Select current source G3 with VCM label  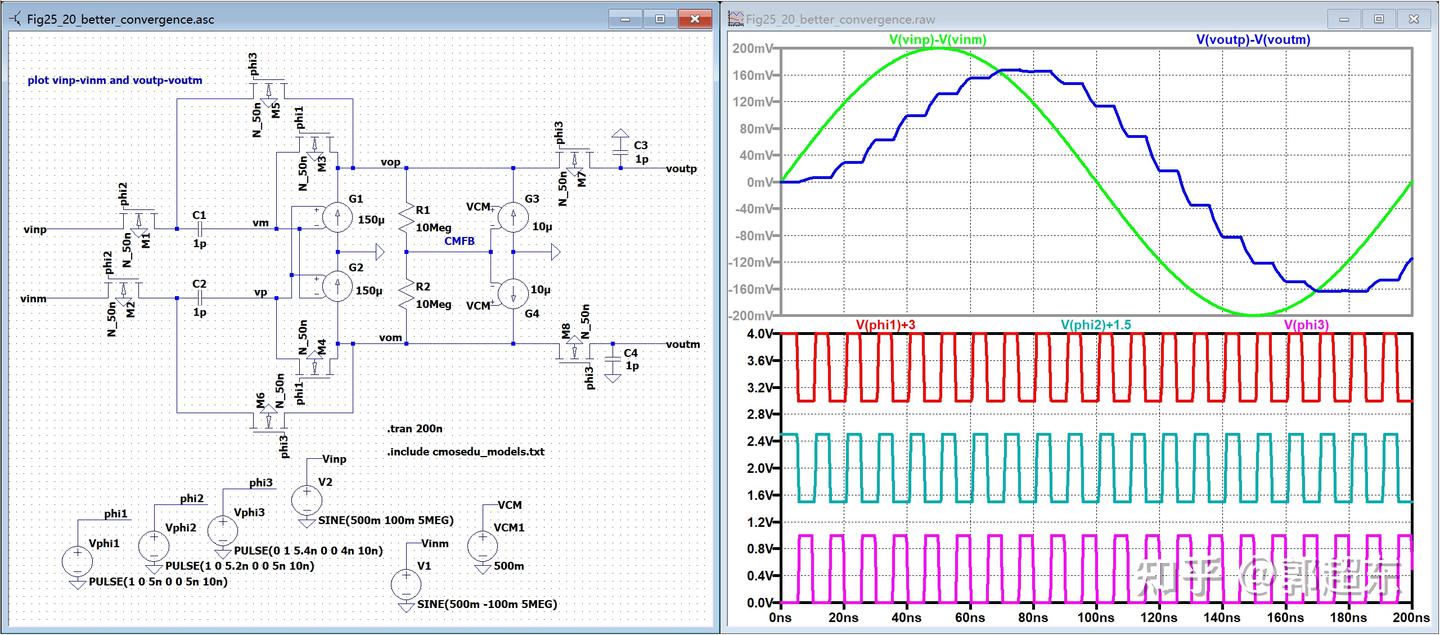(x=511, y=216)
